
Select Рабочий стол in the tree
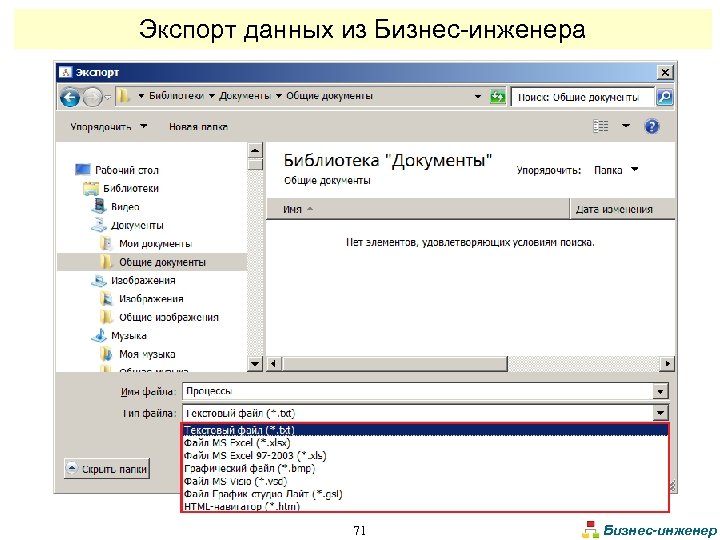point(127,170)
